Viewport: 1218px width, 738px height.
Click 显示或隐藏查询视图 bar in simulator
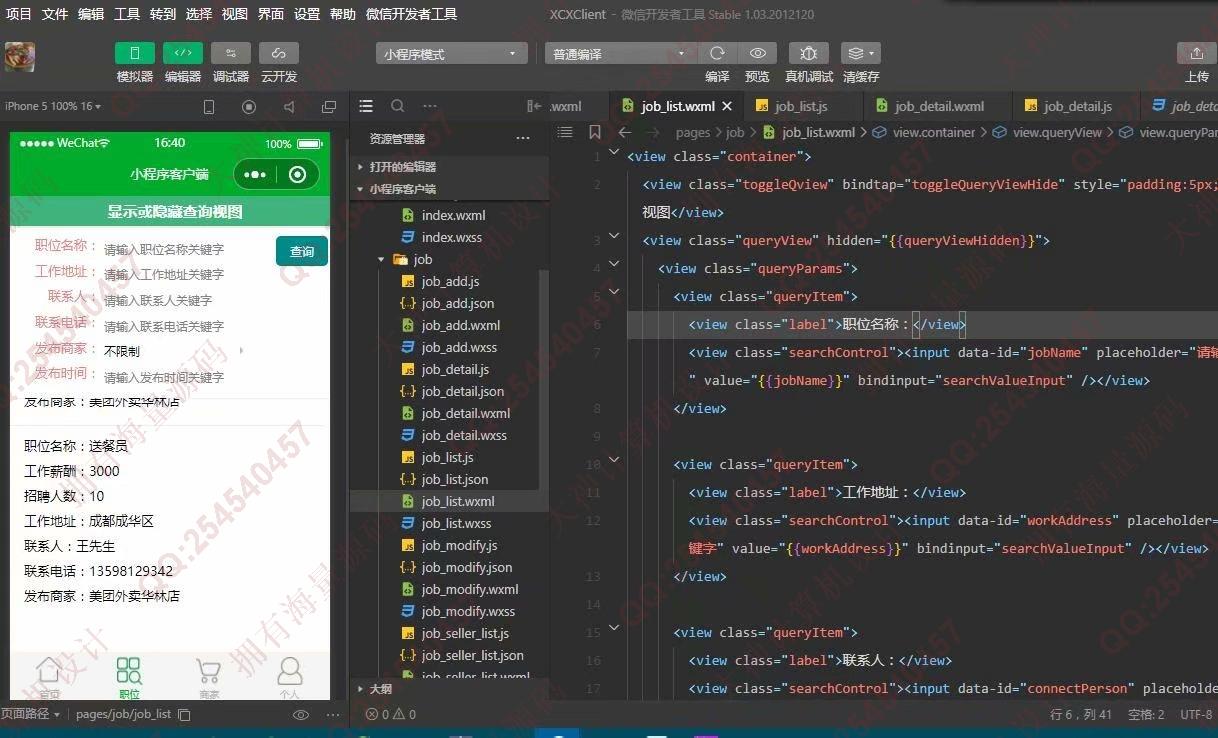point(175,211)
